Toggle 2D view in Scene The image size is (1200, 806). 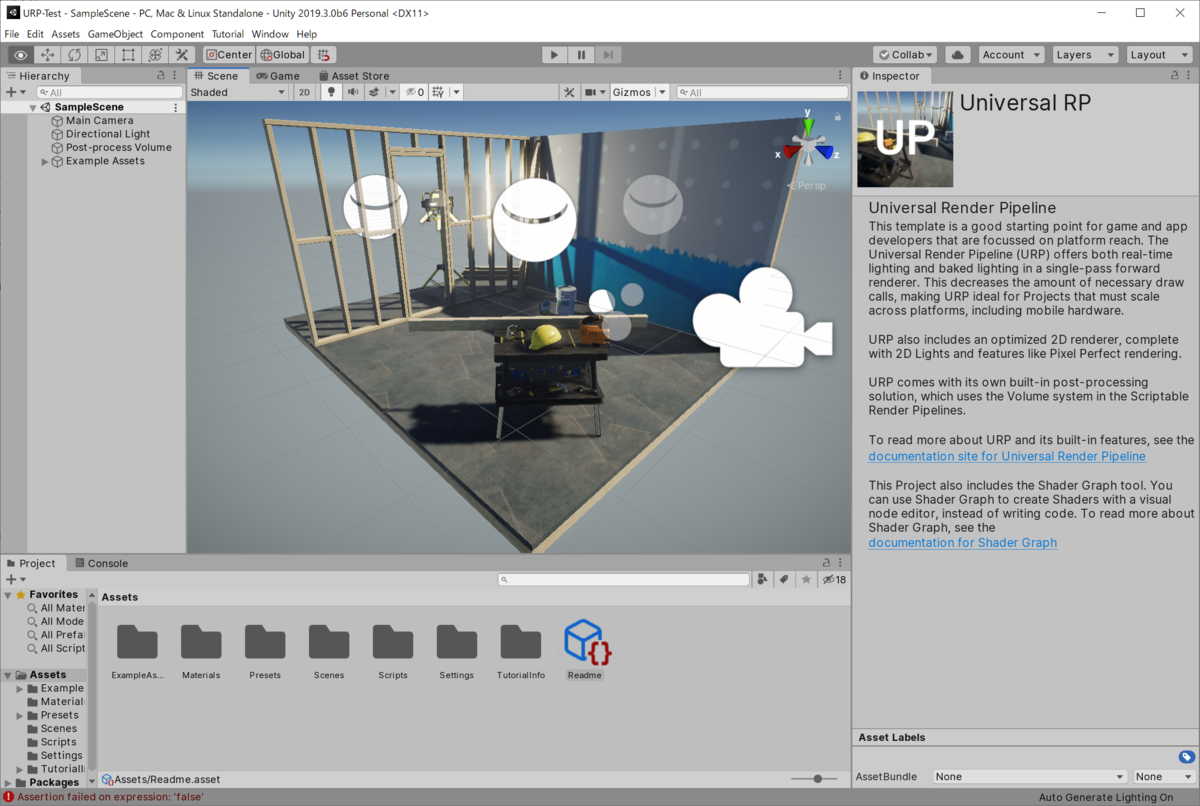(x=305, y=92)
